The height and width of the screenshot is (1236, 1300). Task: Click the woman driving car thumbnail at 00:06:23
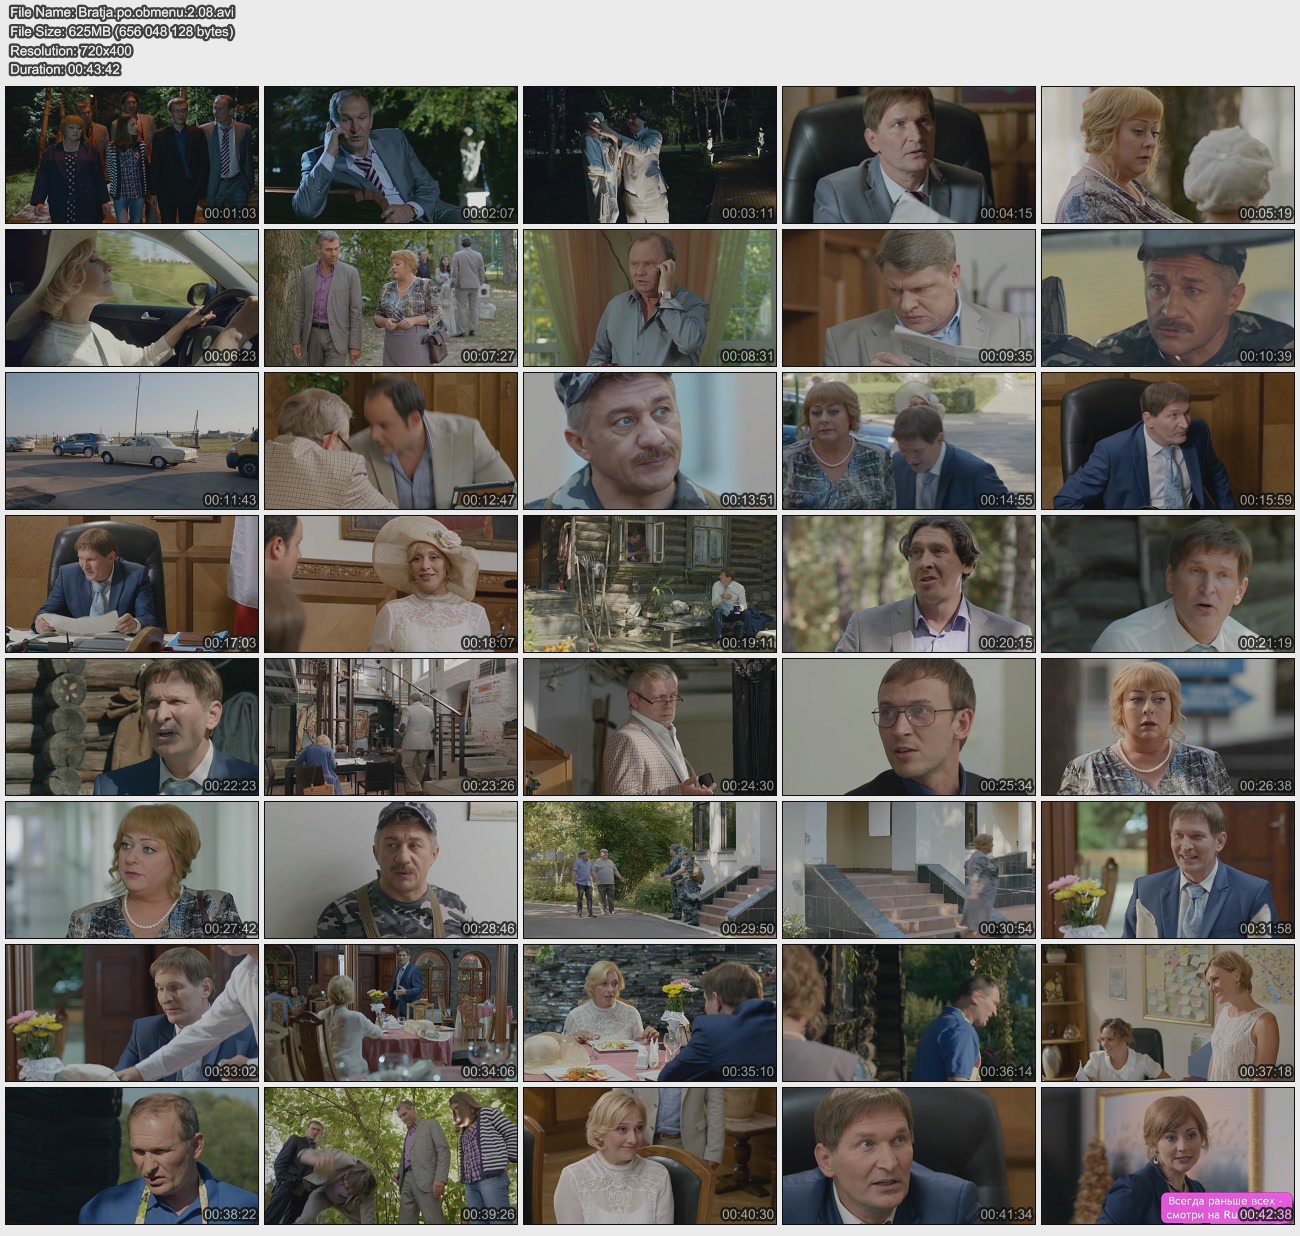(x=132, y=298)
